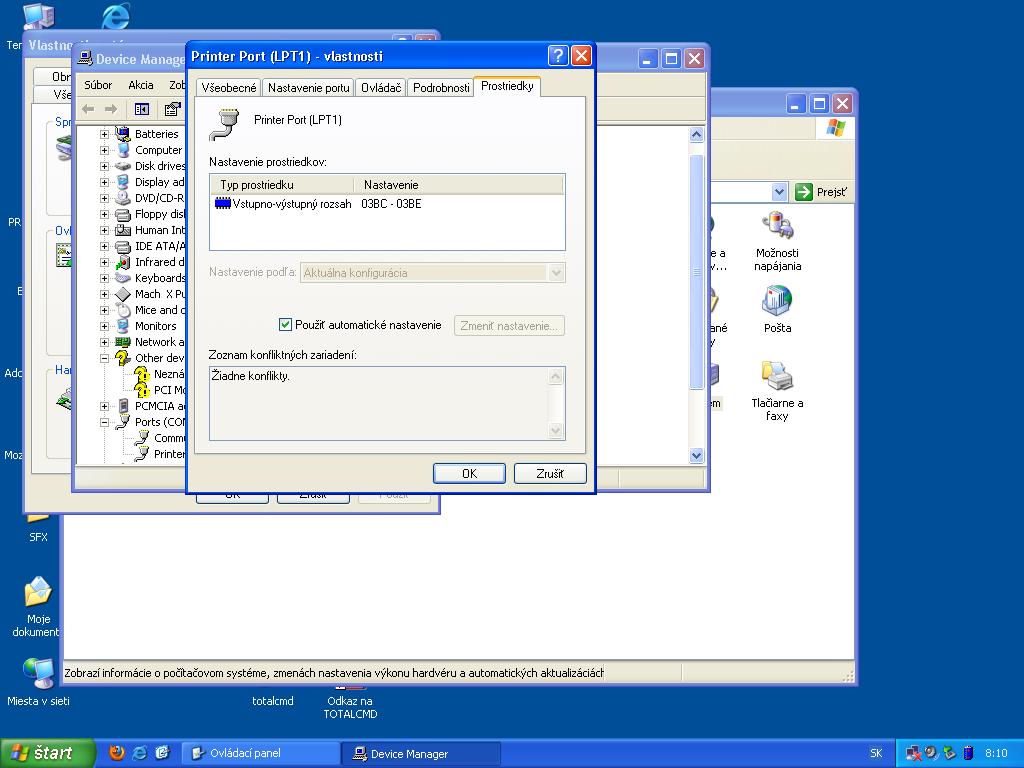Screen dimensions: 1024x768
Task: Click the properties icon in Device Manager toolbar
Action: (x=172, y=109)
